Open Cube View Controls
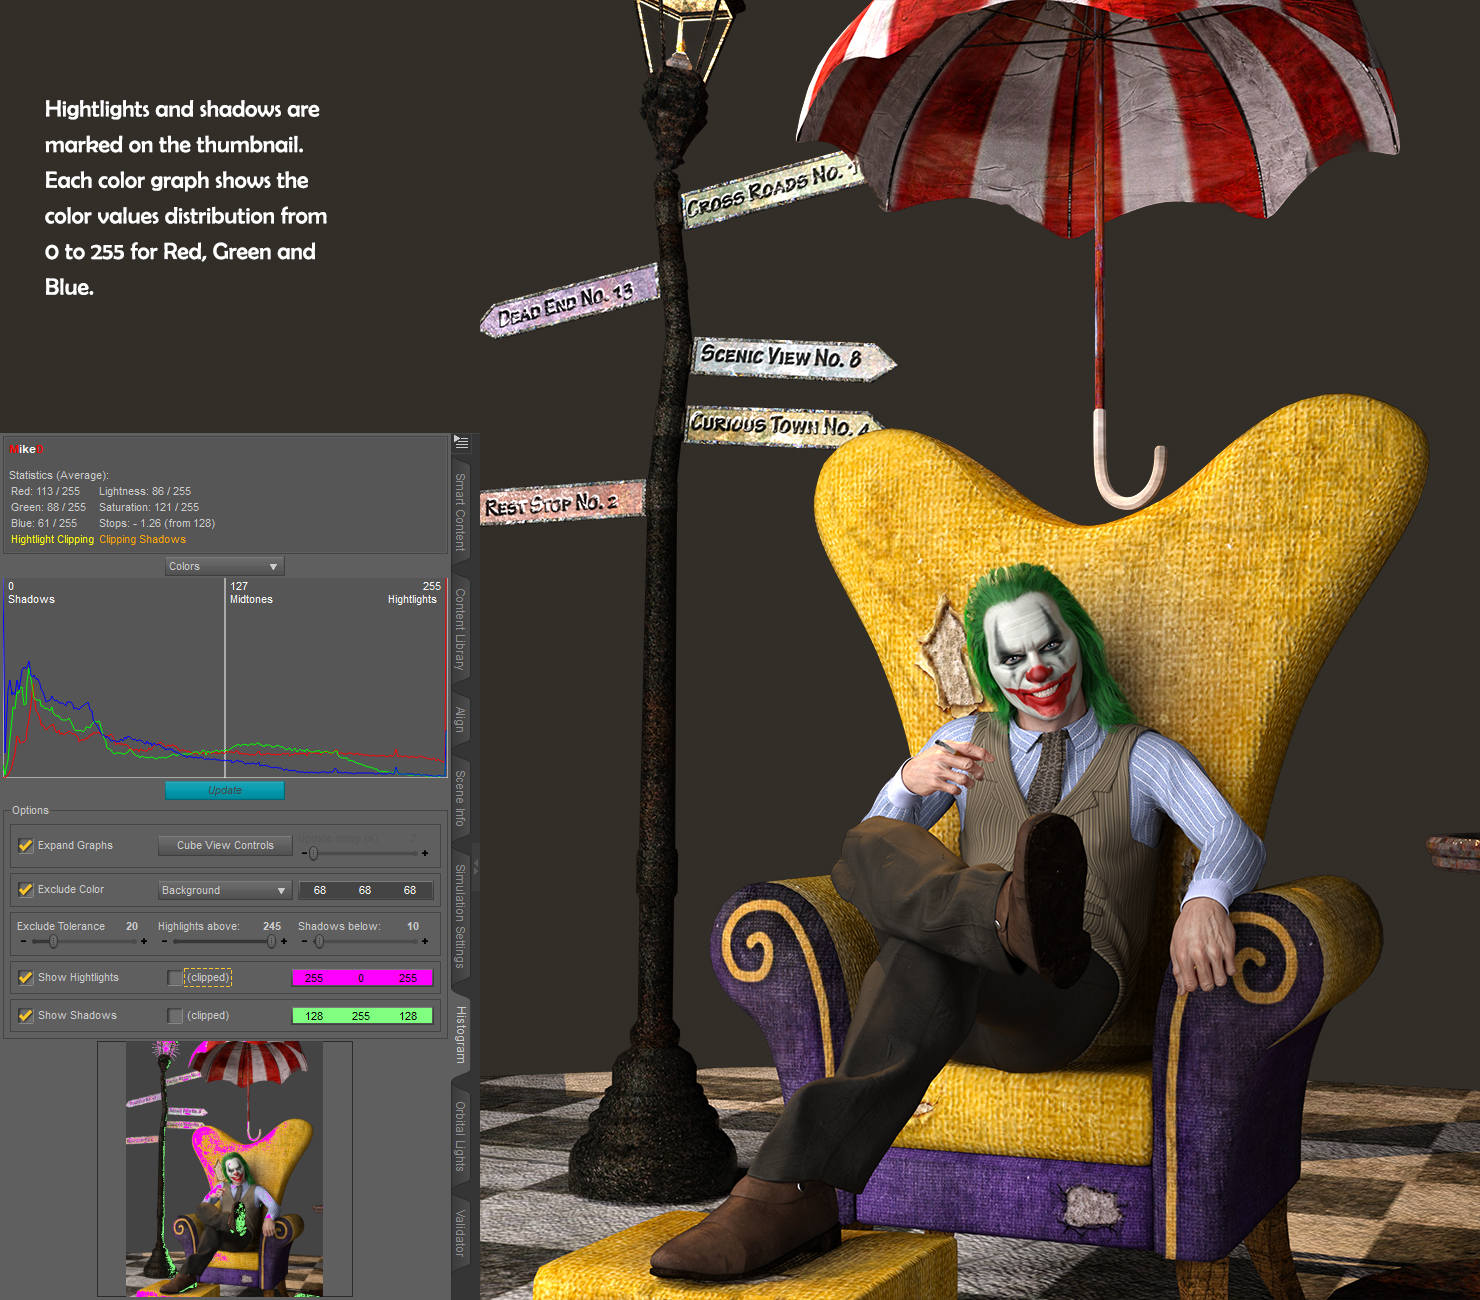This screenshot has width=1480, height=1300. coord(224,845)
